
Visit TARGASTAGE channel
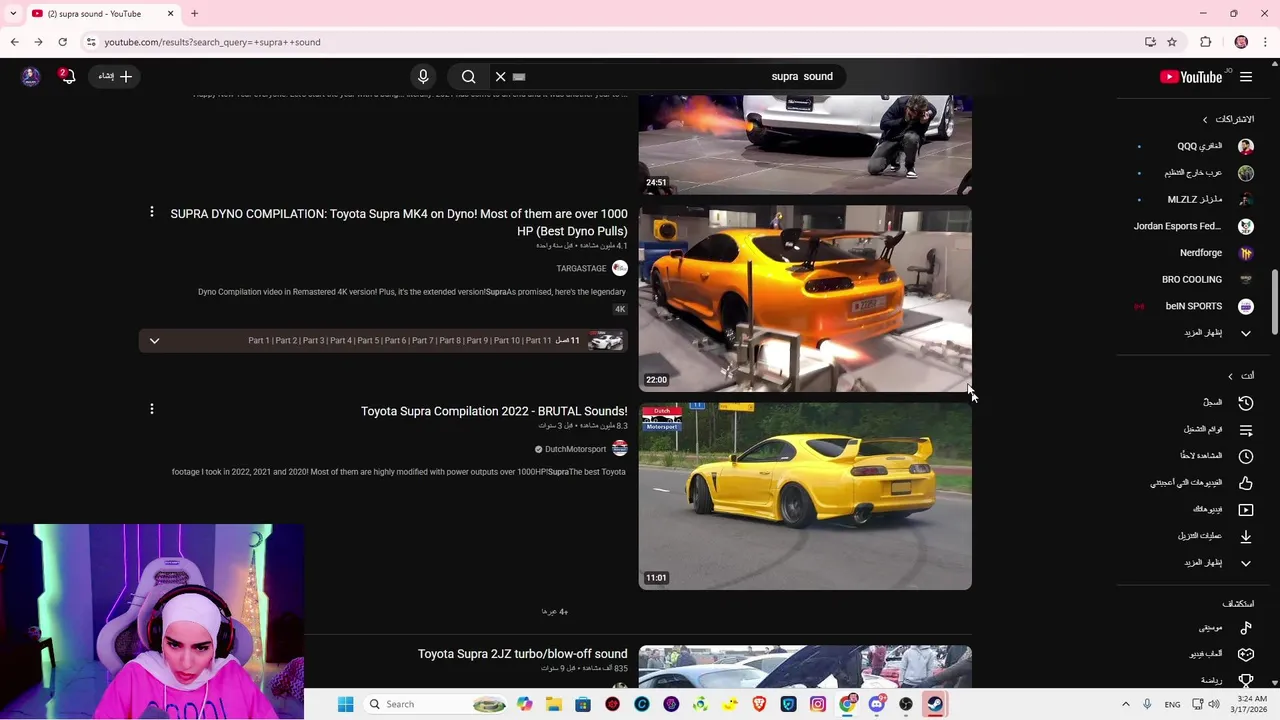point(581,269)
